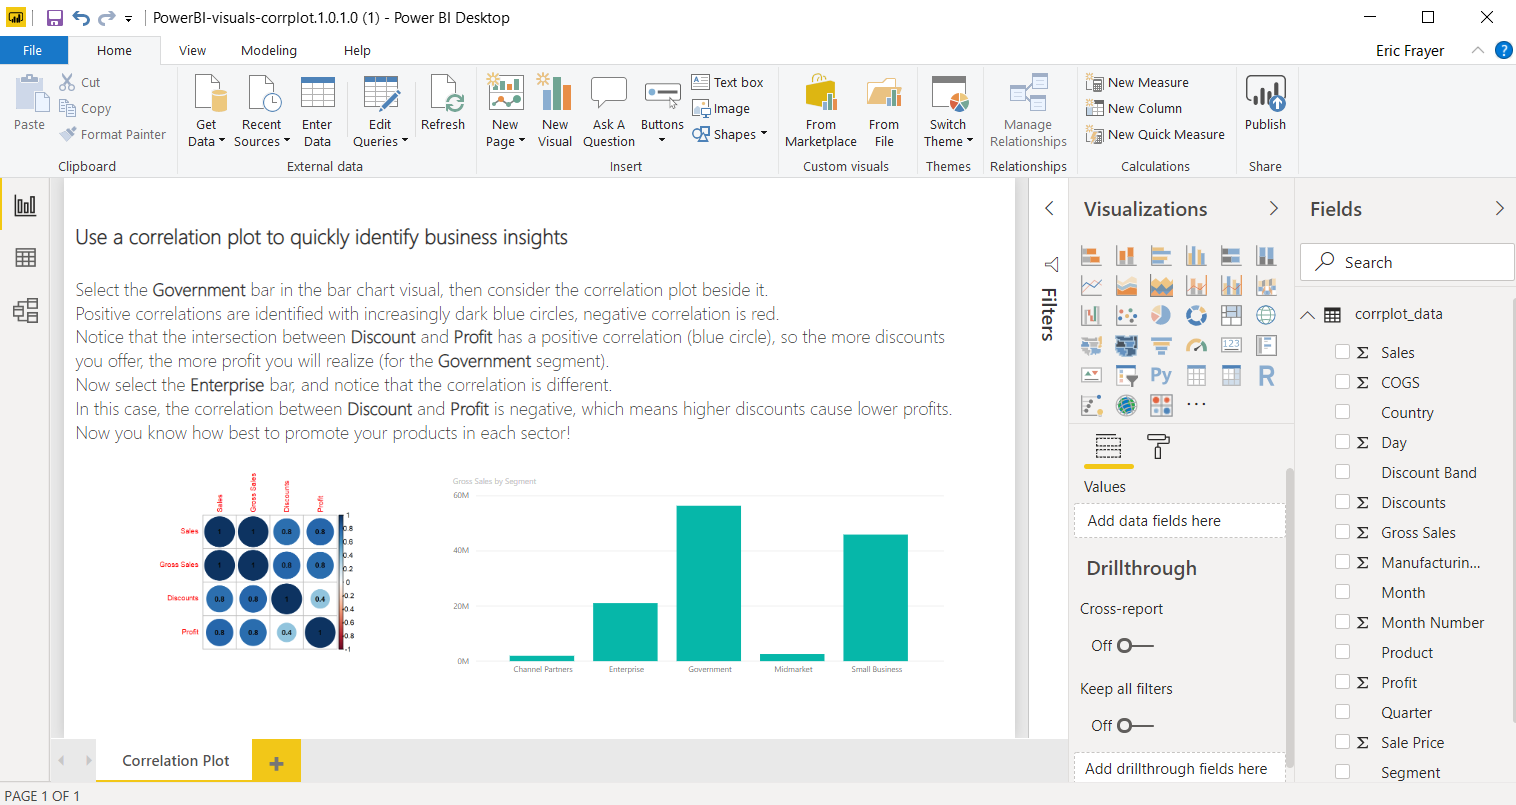
Task: Click From Marketplace custom visuals
Action: [821, 111]
